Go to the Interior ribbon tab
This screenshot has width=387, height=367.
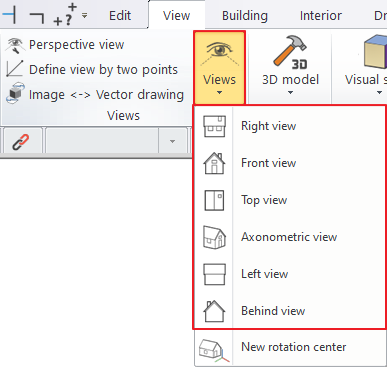[x=321, y=16]
